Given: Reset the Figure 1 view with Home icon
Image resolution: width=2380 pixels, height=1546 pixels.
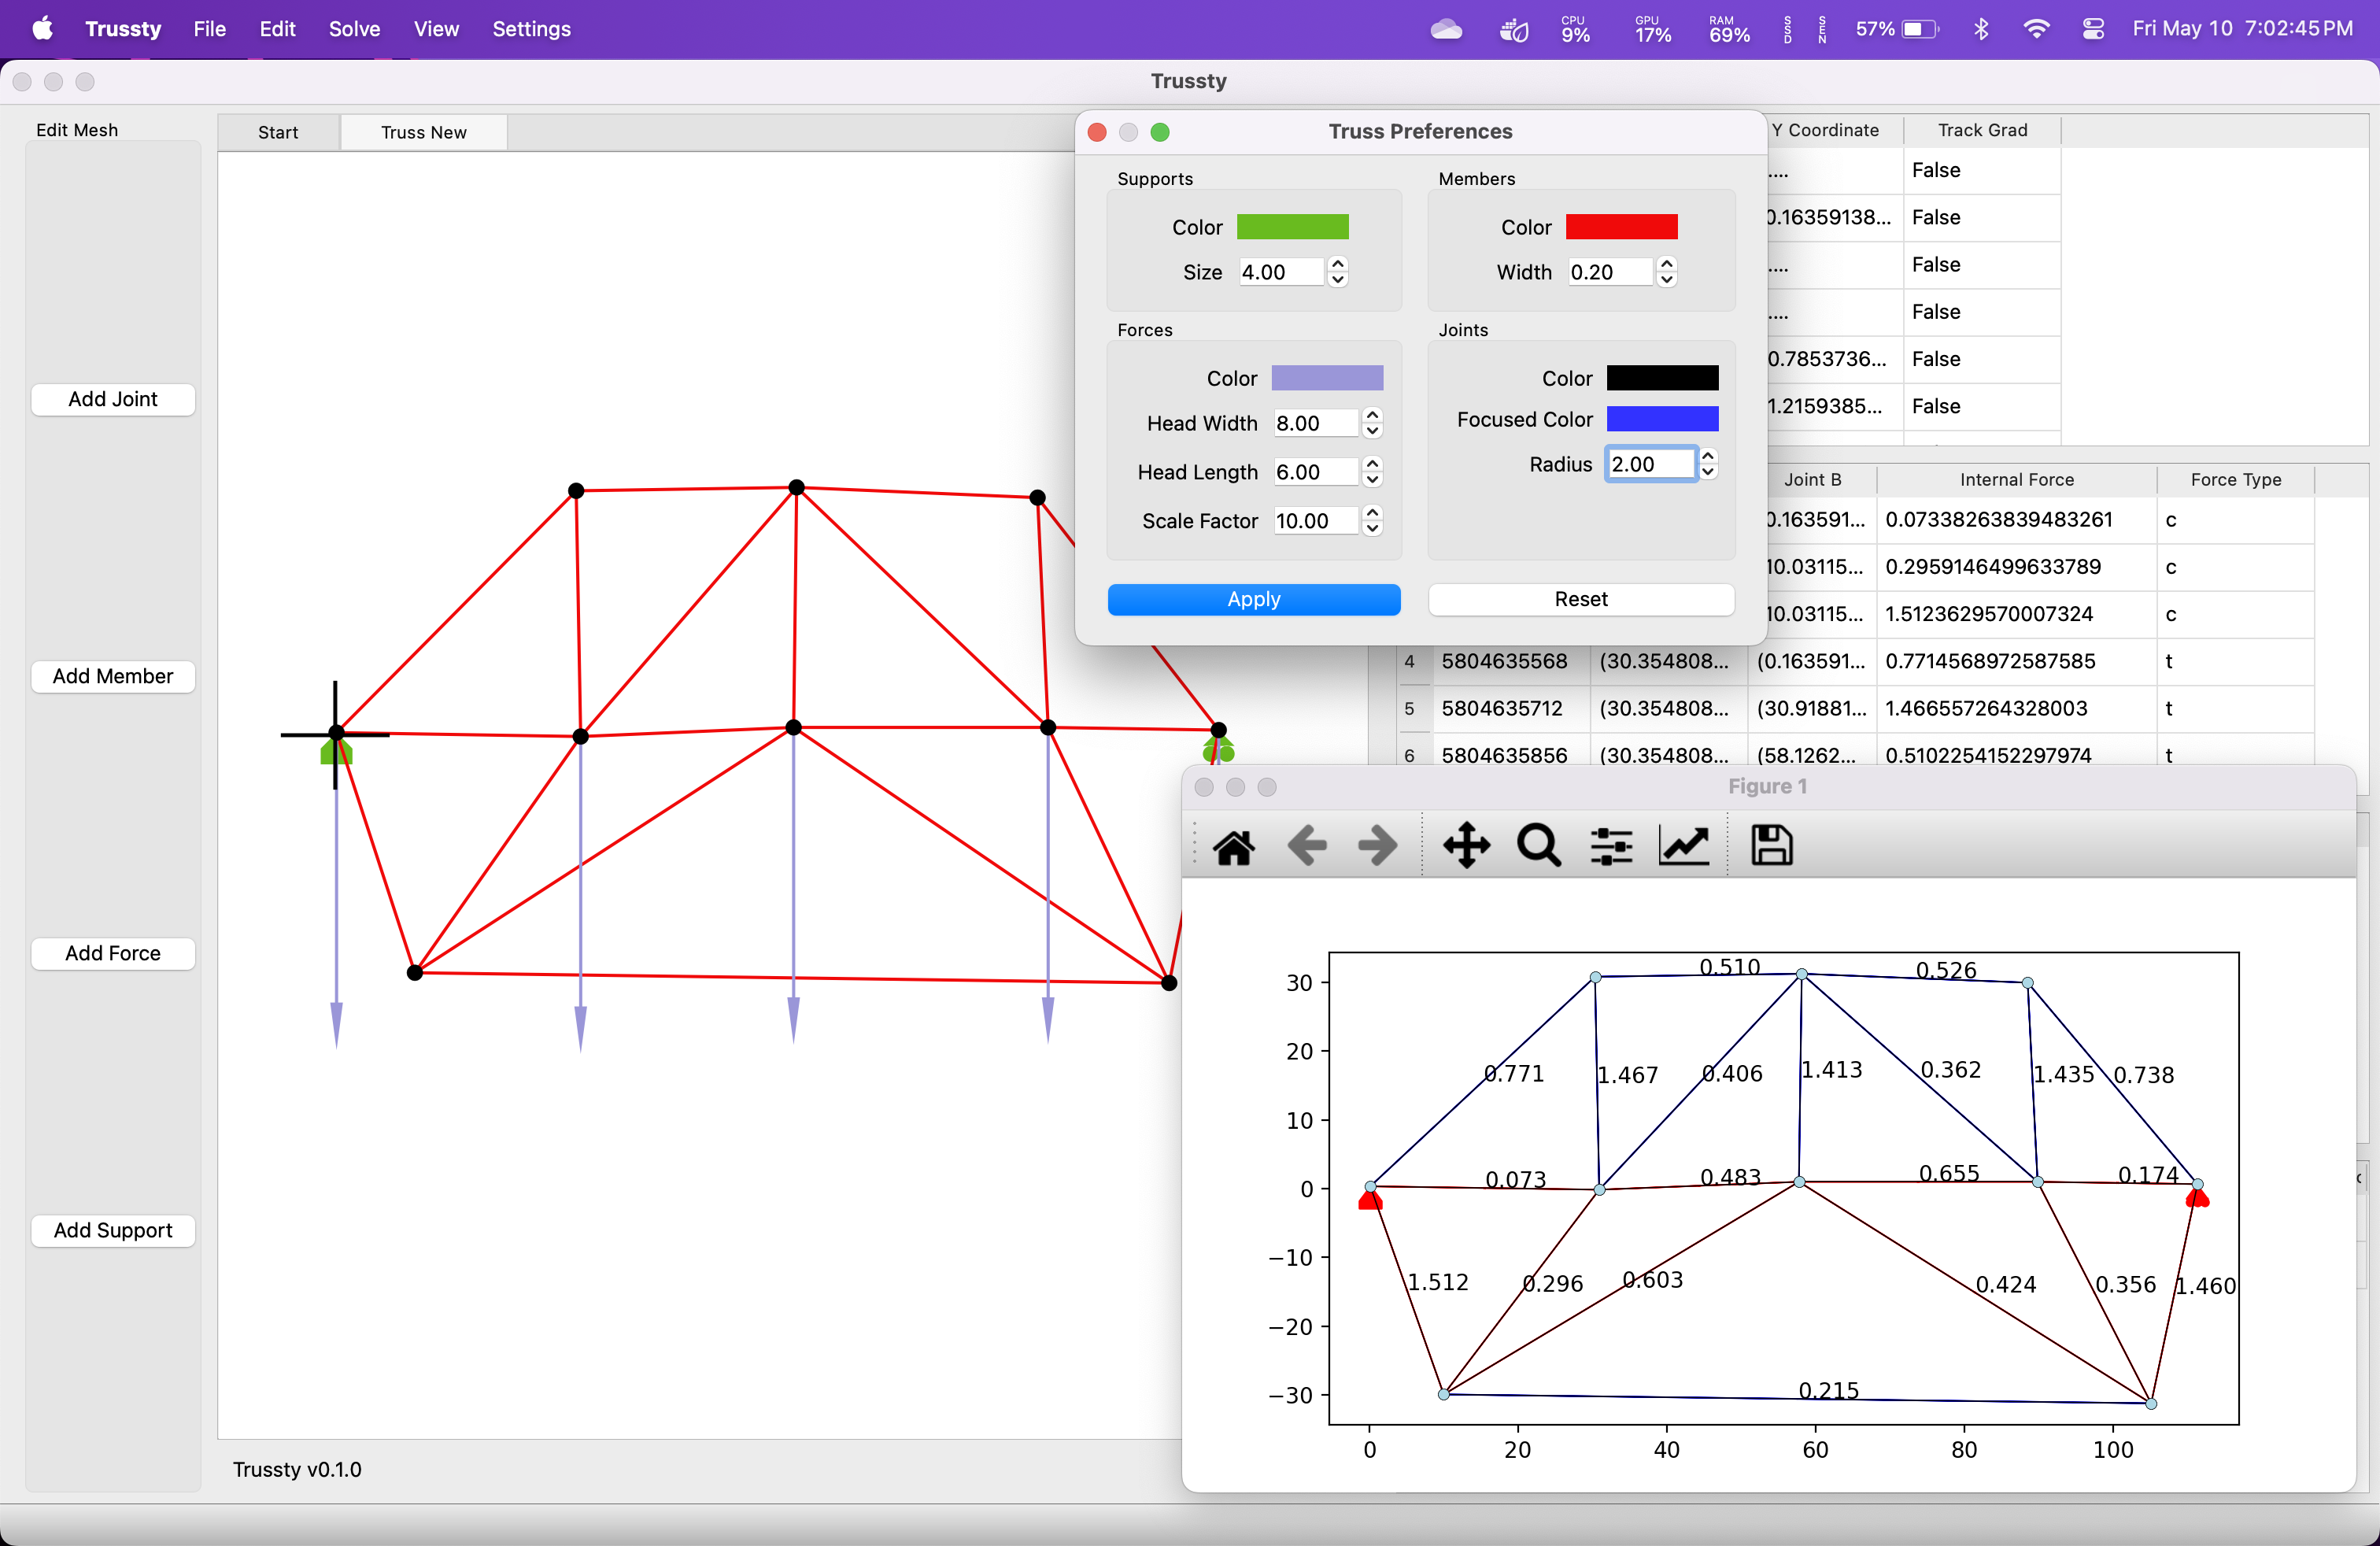Looking at the screenshot, I should point(1233,846).
